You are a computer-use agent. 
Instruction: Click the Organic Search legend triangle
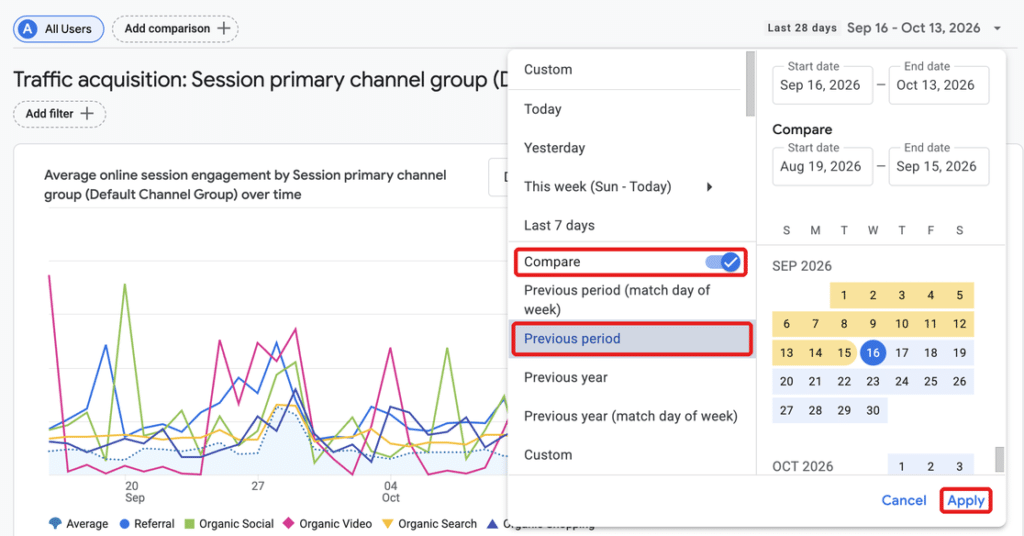(388, 524)
